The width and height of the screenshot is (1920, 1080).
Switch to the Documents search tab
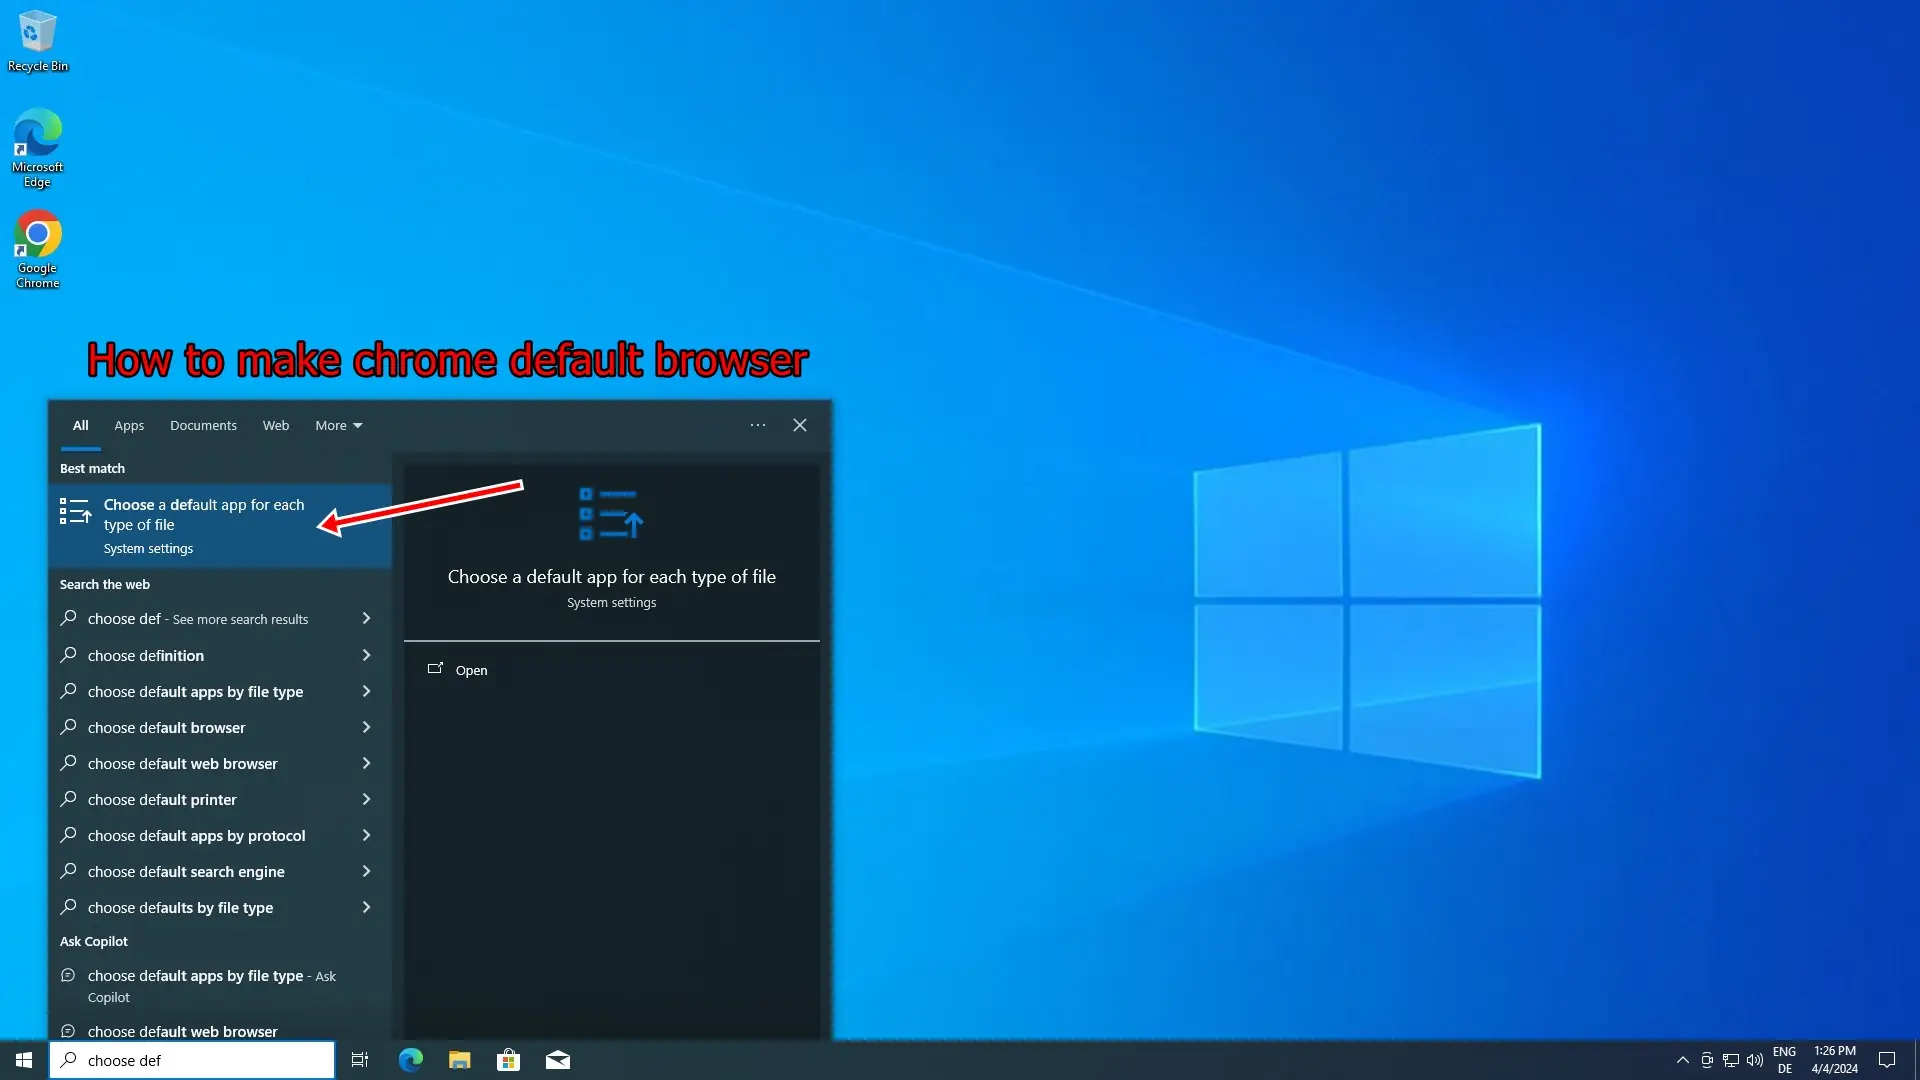(203, 426)
